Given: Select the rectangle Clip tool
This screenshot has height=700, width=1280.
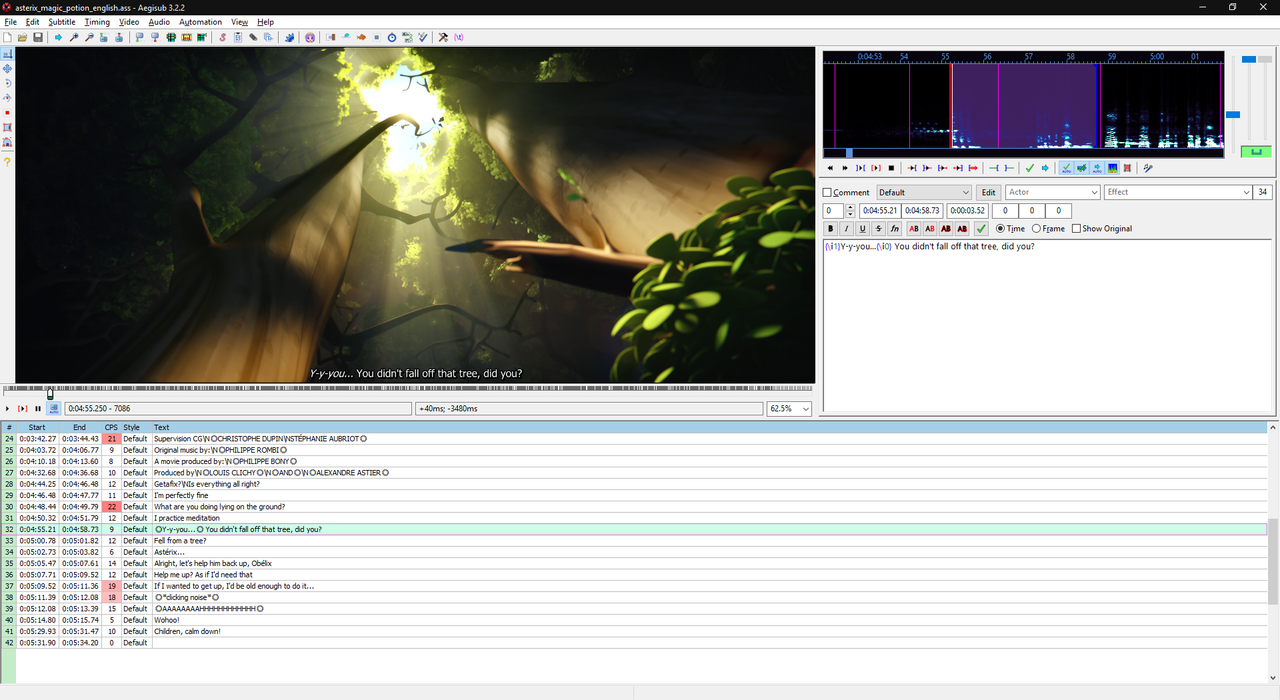Looking at the screenshot, I should [x=7, y=128].
